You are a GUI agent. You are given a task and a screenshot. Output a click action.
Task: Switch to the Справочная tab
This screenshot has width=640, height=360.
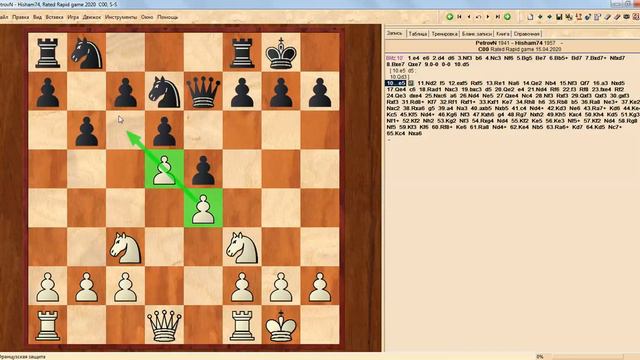[x=527, y=34]
